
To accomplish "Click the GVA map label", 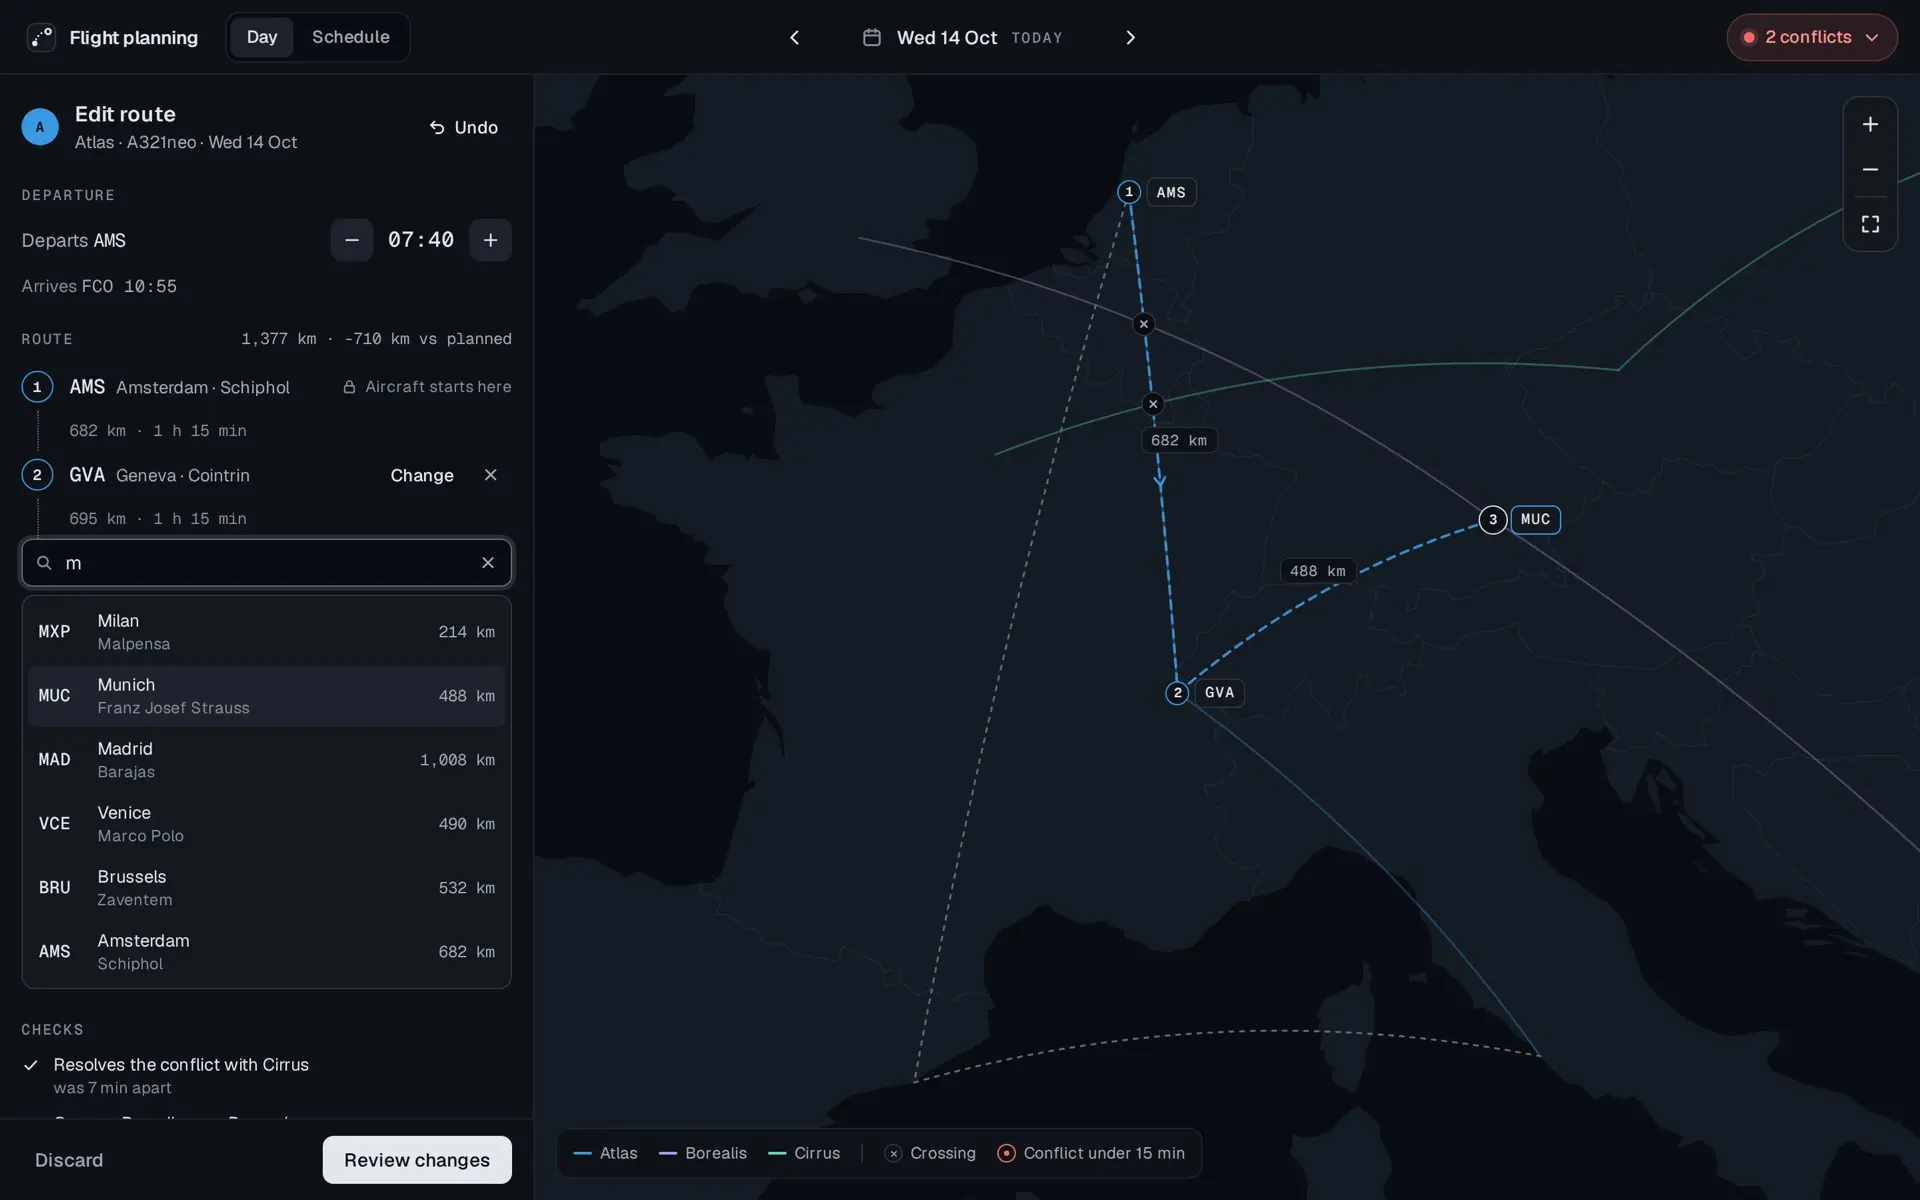I will 1219,693.
